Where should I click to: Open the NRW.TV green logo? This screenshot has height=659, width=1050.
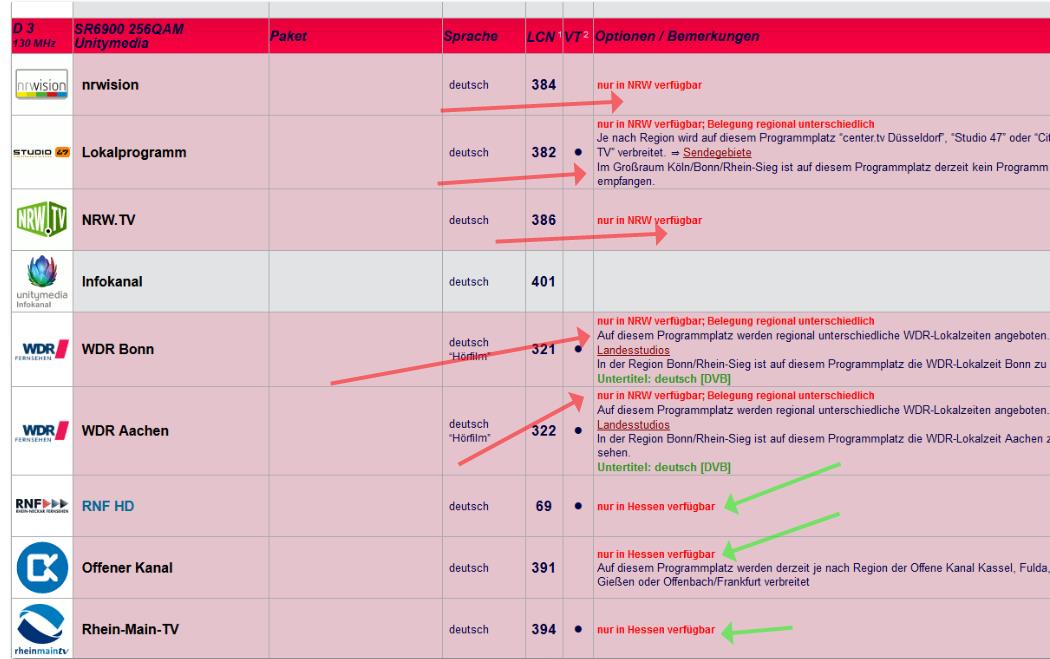click(41, 220)
